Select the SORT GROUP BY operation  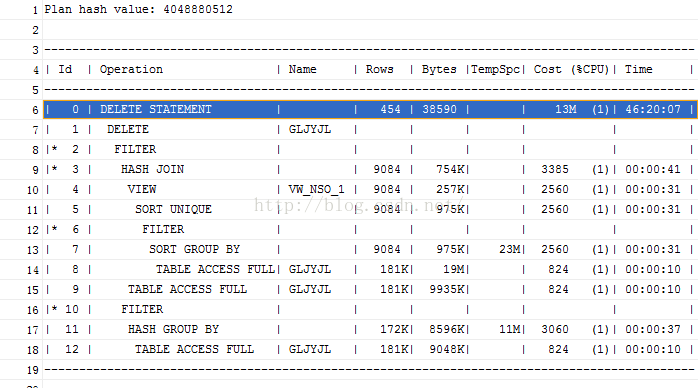(x=195, y=250)
